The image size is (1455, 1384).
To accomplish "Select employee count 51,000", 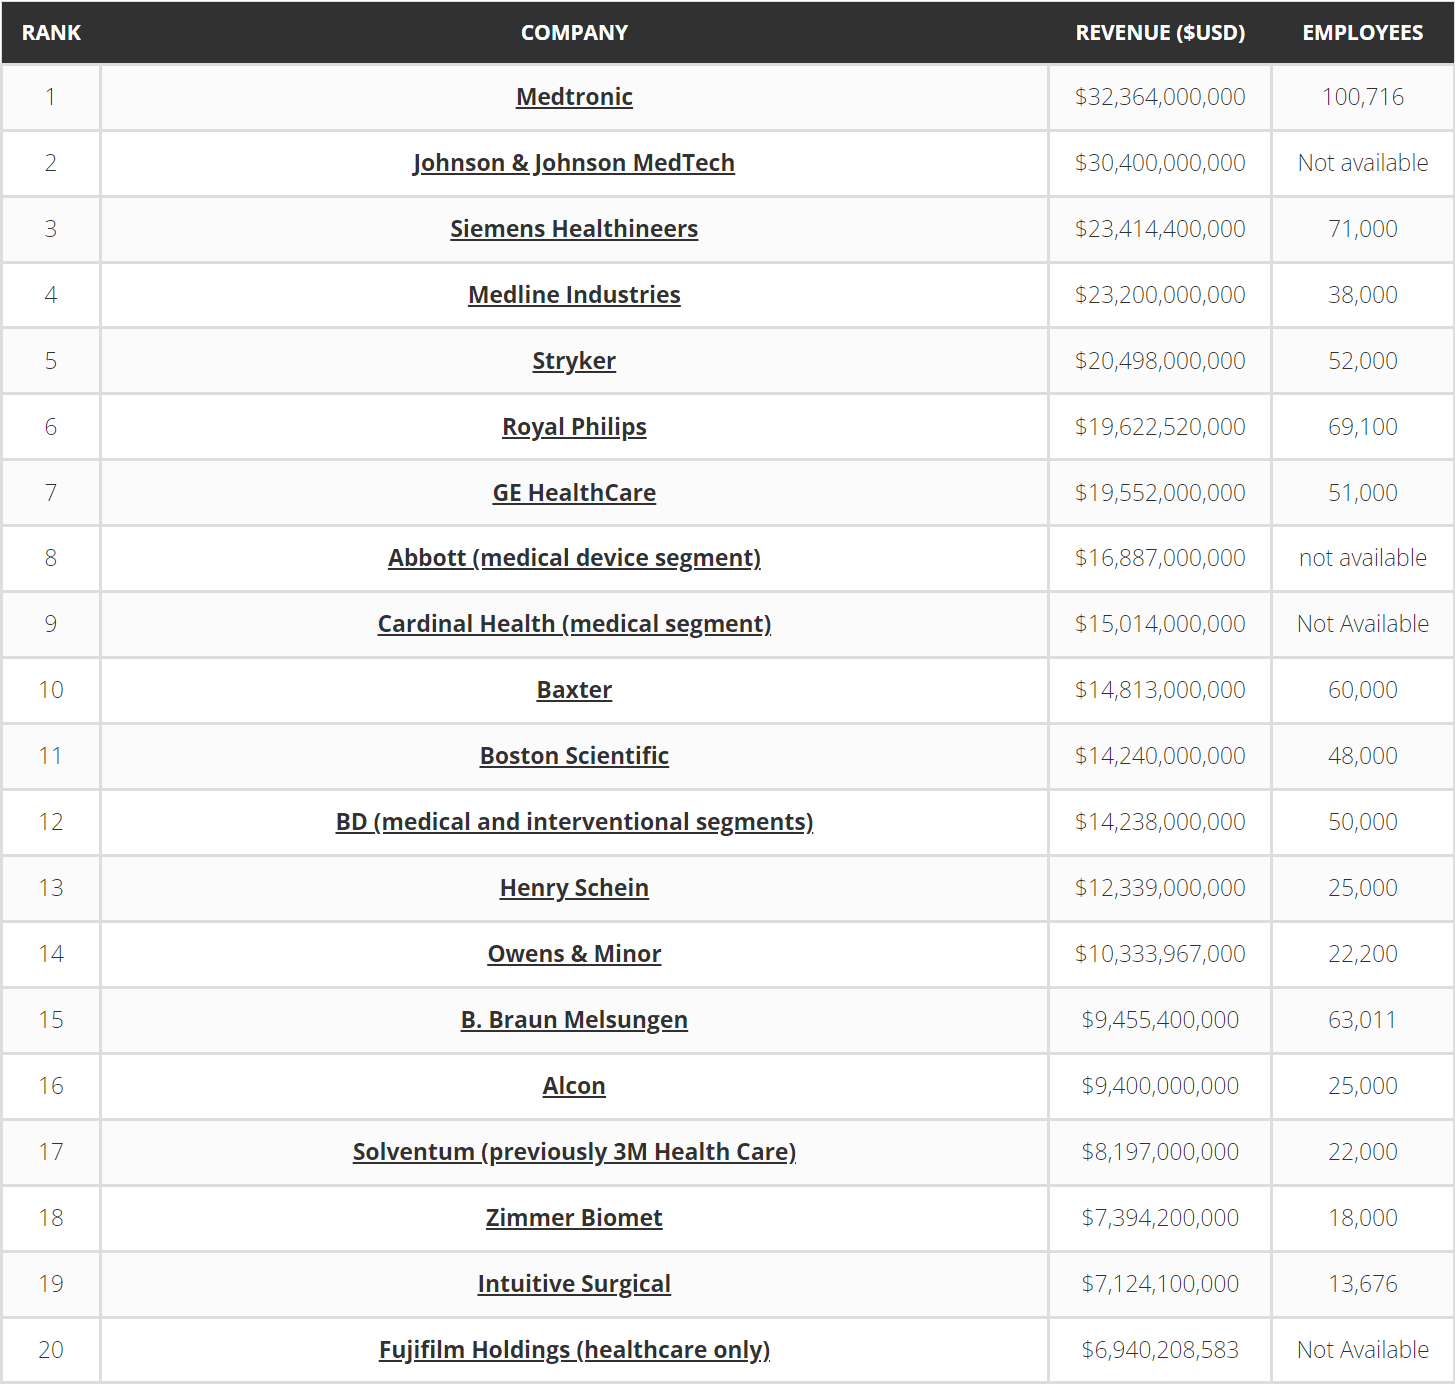I will [1363, 493].
